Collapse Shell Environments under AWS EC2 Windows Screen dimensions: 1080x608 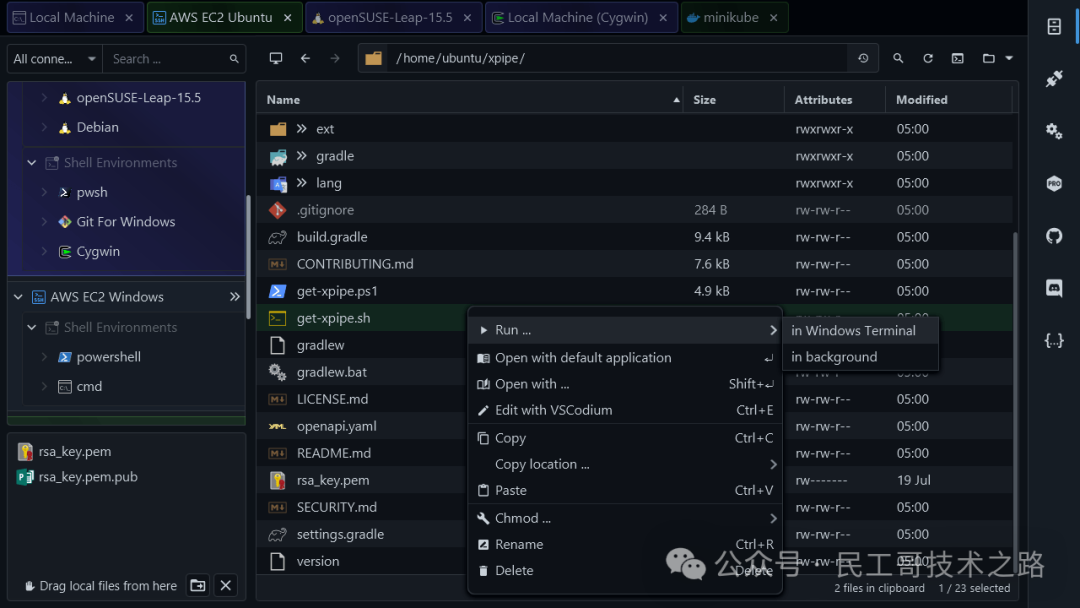(x=31, y=327)
